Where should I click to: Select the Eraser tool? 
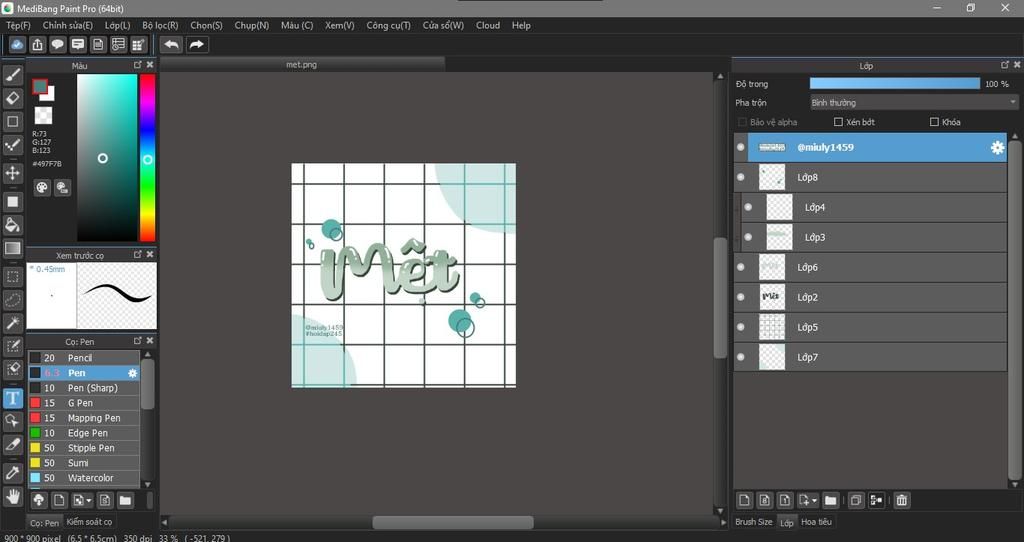(12, 98)
